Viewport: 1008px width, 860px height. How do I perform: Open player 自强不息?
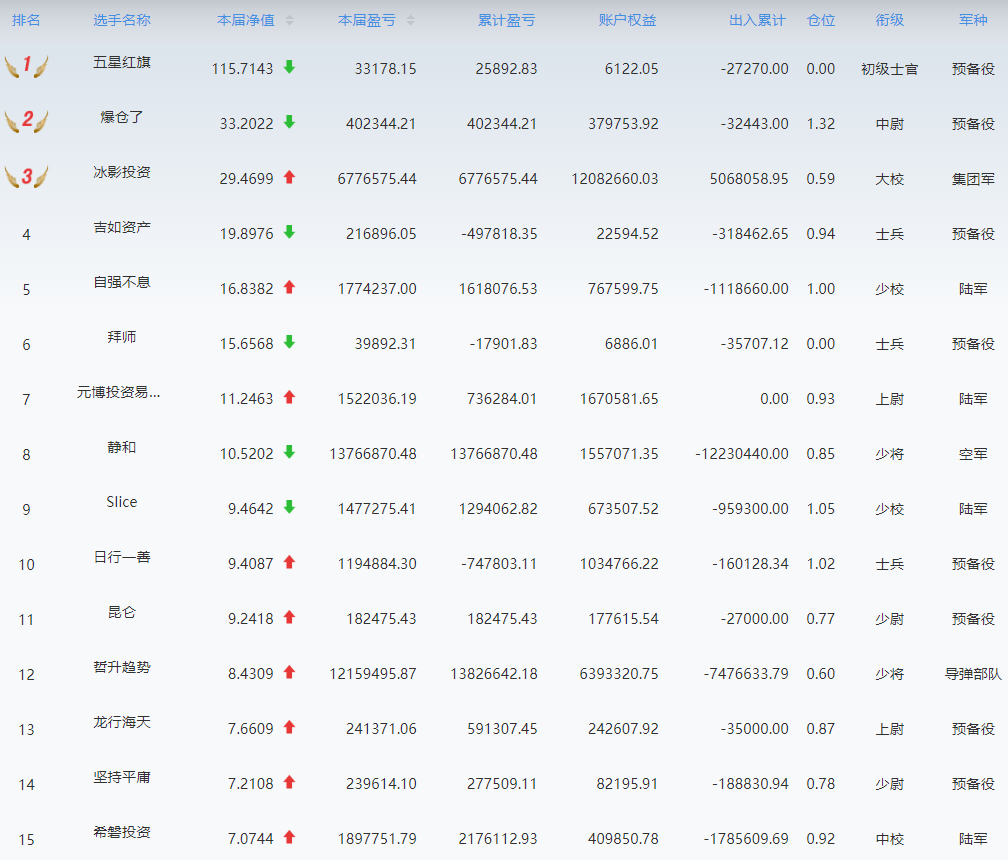pos(122,282)
